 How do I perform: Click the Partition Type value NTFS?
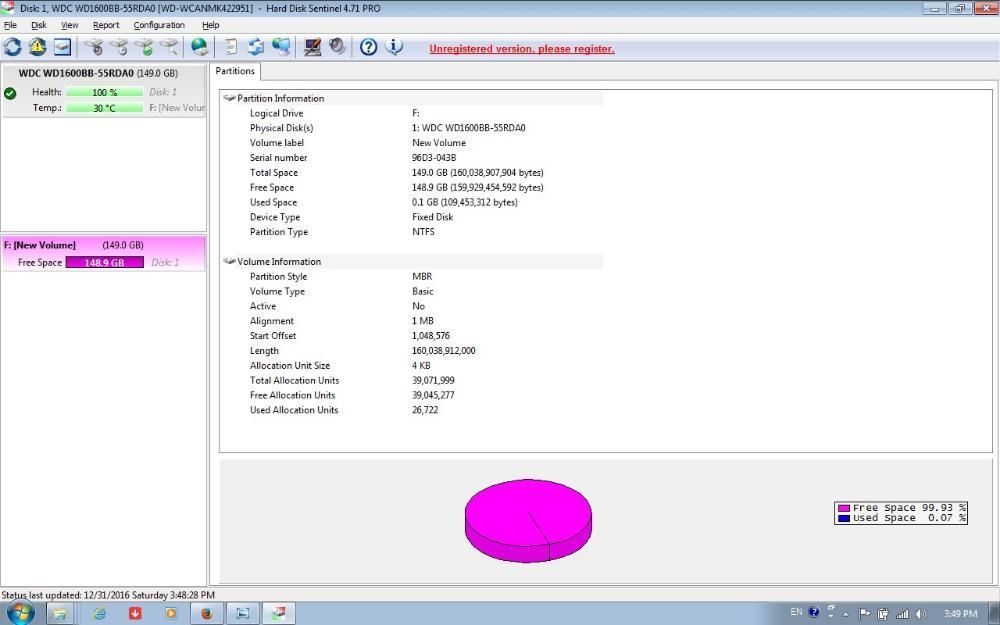pyautogui.click(x=423, y=232)
